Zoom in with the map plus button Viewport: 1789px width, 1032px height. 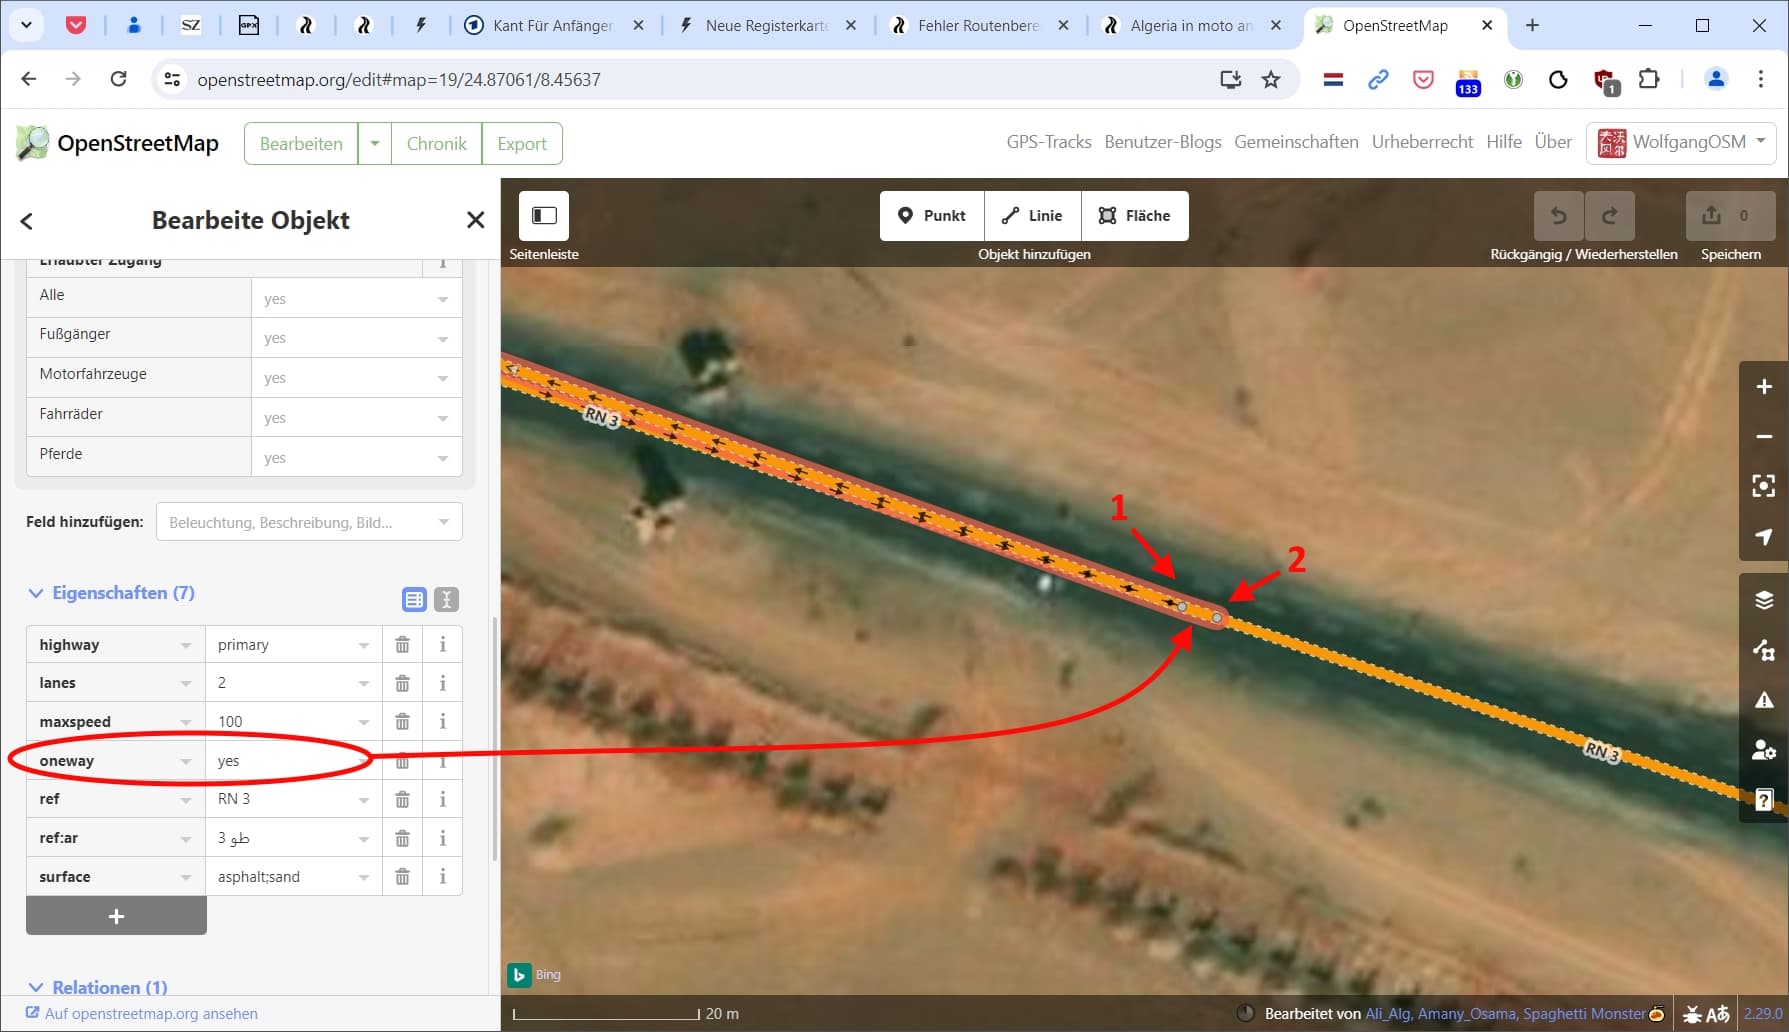(1764, 386)
